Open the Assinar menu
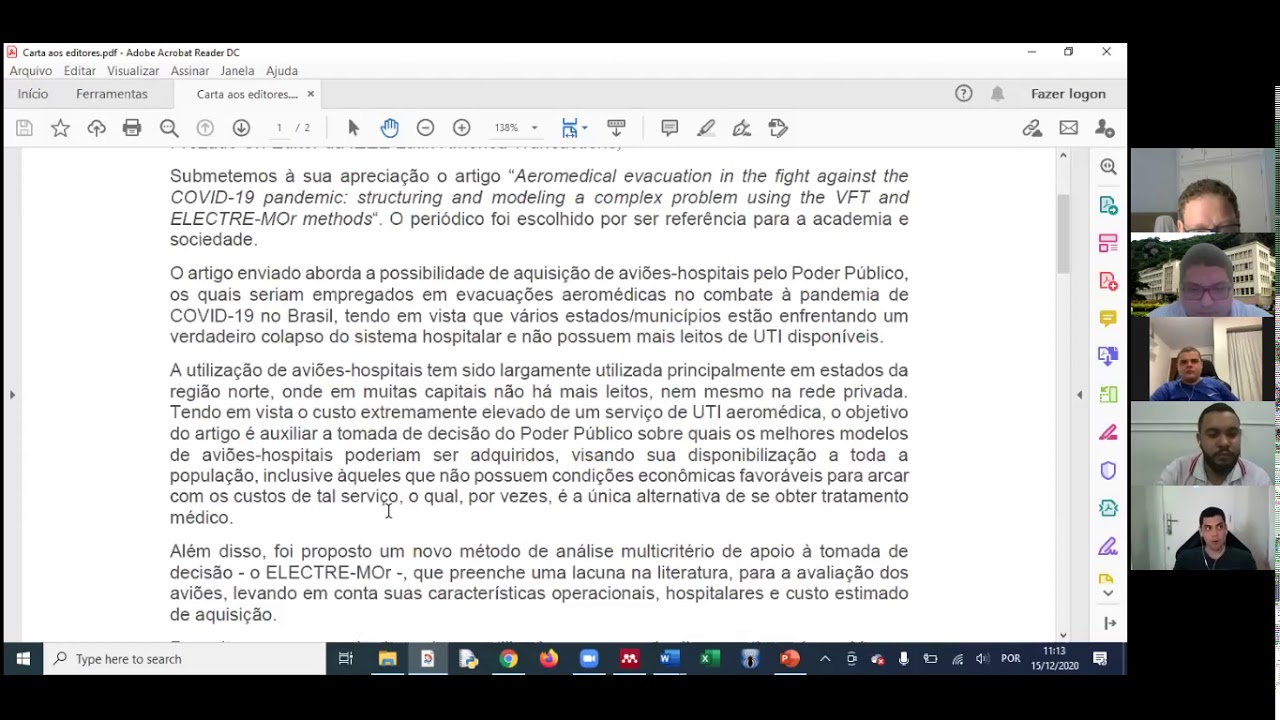 190,71
